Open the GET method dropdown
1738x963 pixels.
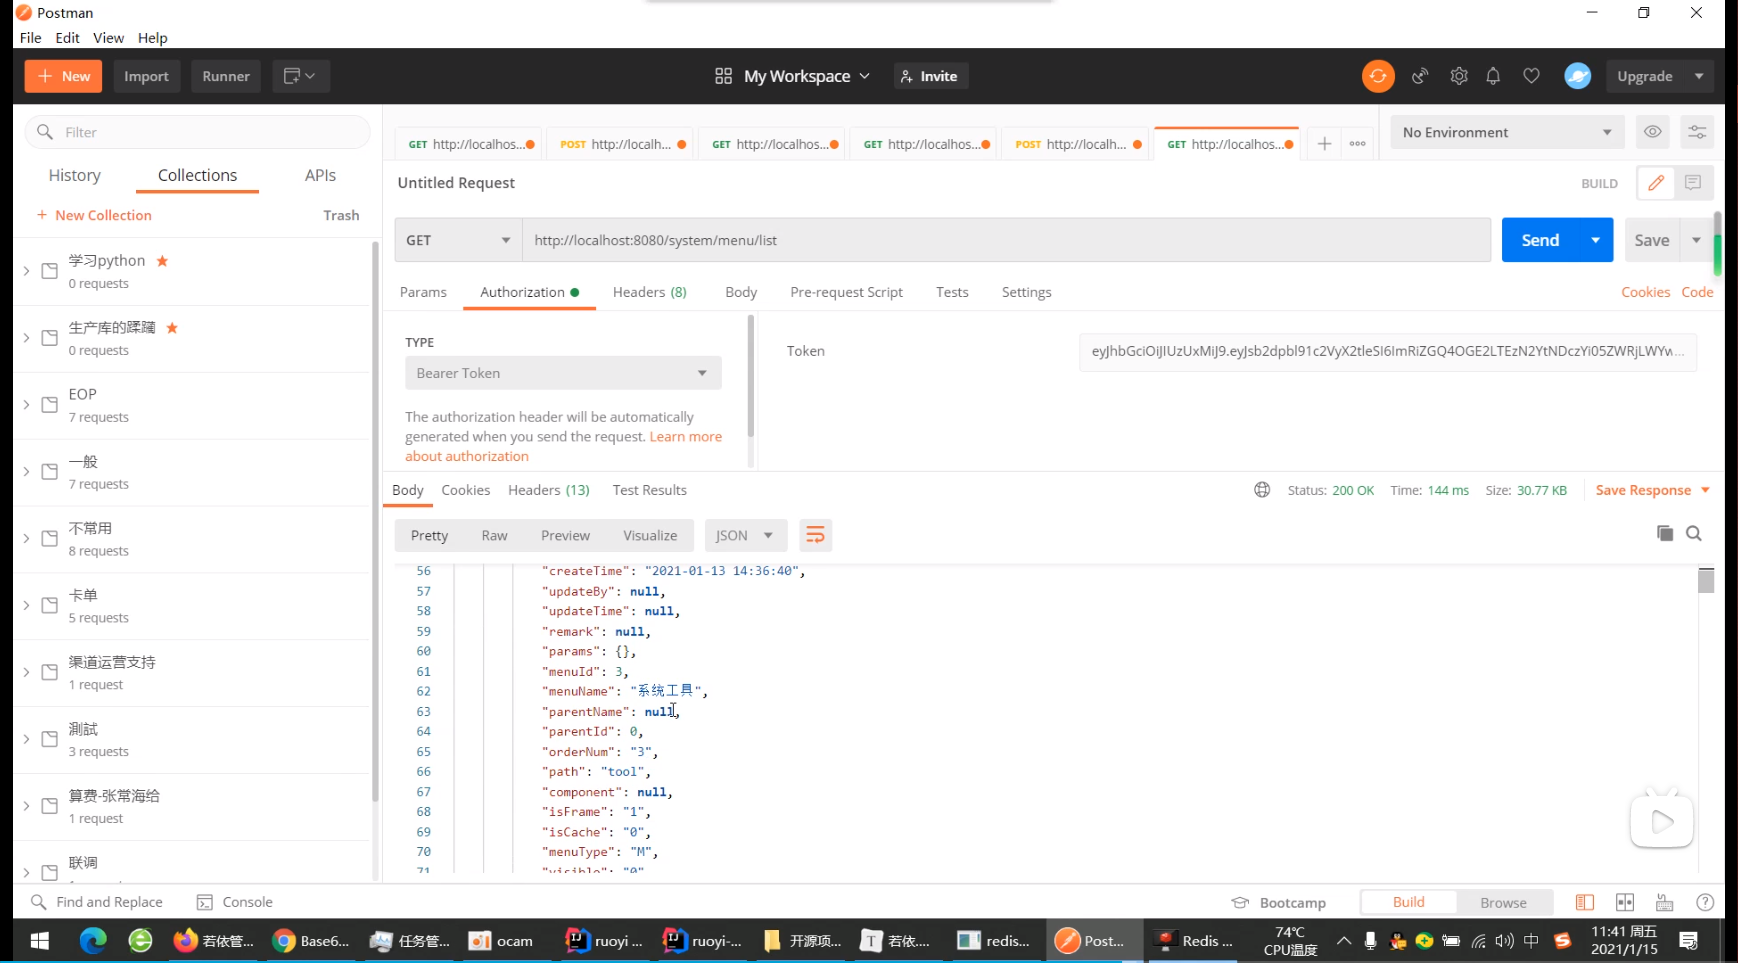click(458, 240)
